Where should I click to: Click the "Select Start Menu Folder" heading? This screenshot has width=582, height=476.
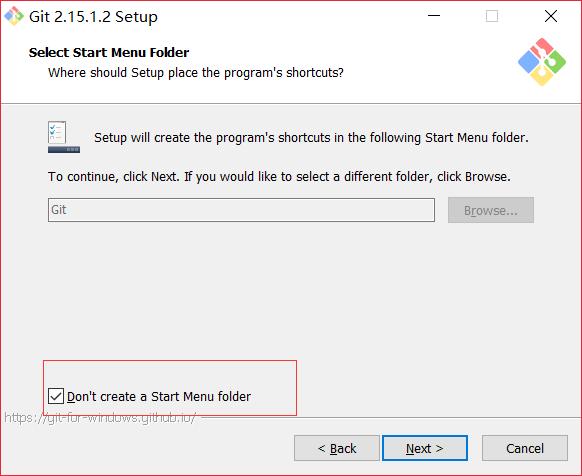coord(109,52)
